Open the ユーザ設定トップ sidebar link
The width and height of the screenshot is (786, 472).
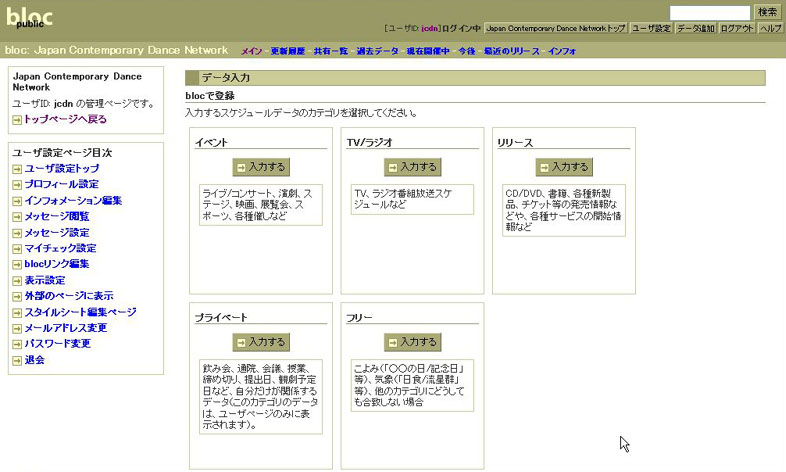tap(62, 168)
